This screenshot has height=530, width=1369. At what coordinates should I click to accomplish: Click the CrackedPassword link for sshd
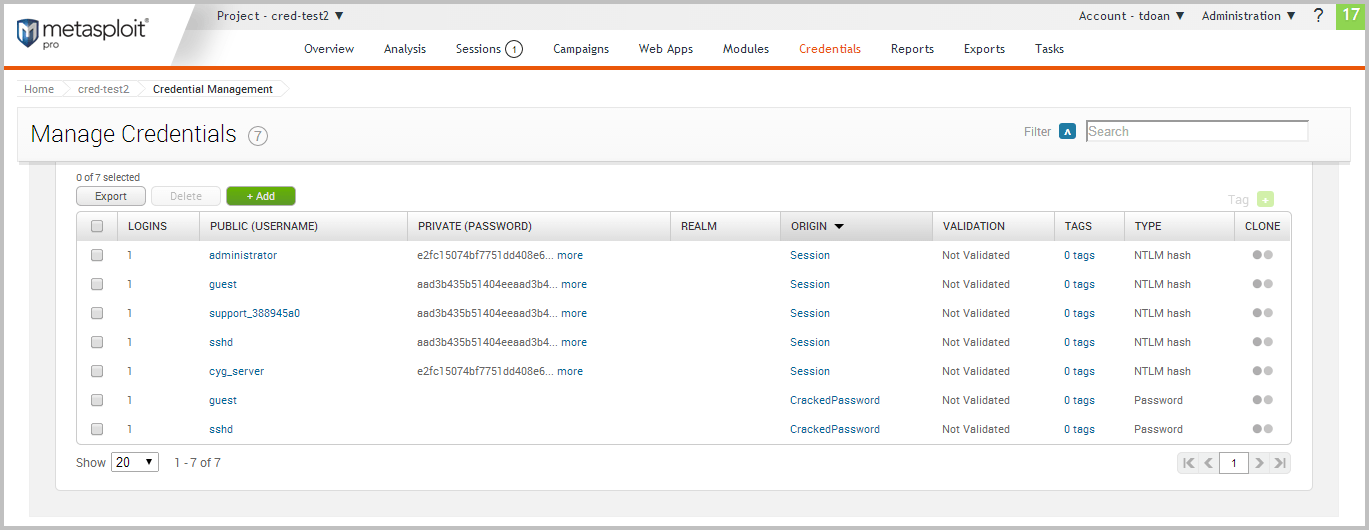(x=834, y=429)
